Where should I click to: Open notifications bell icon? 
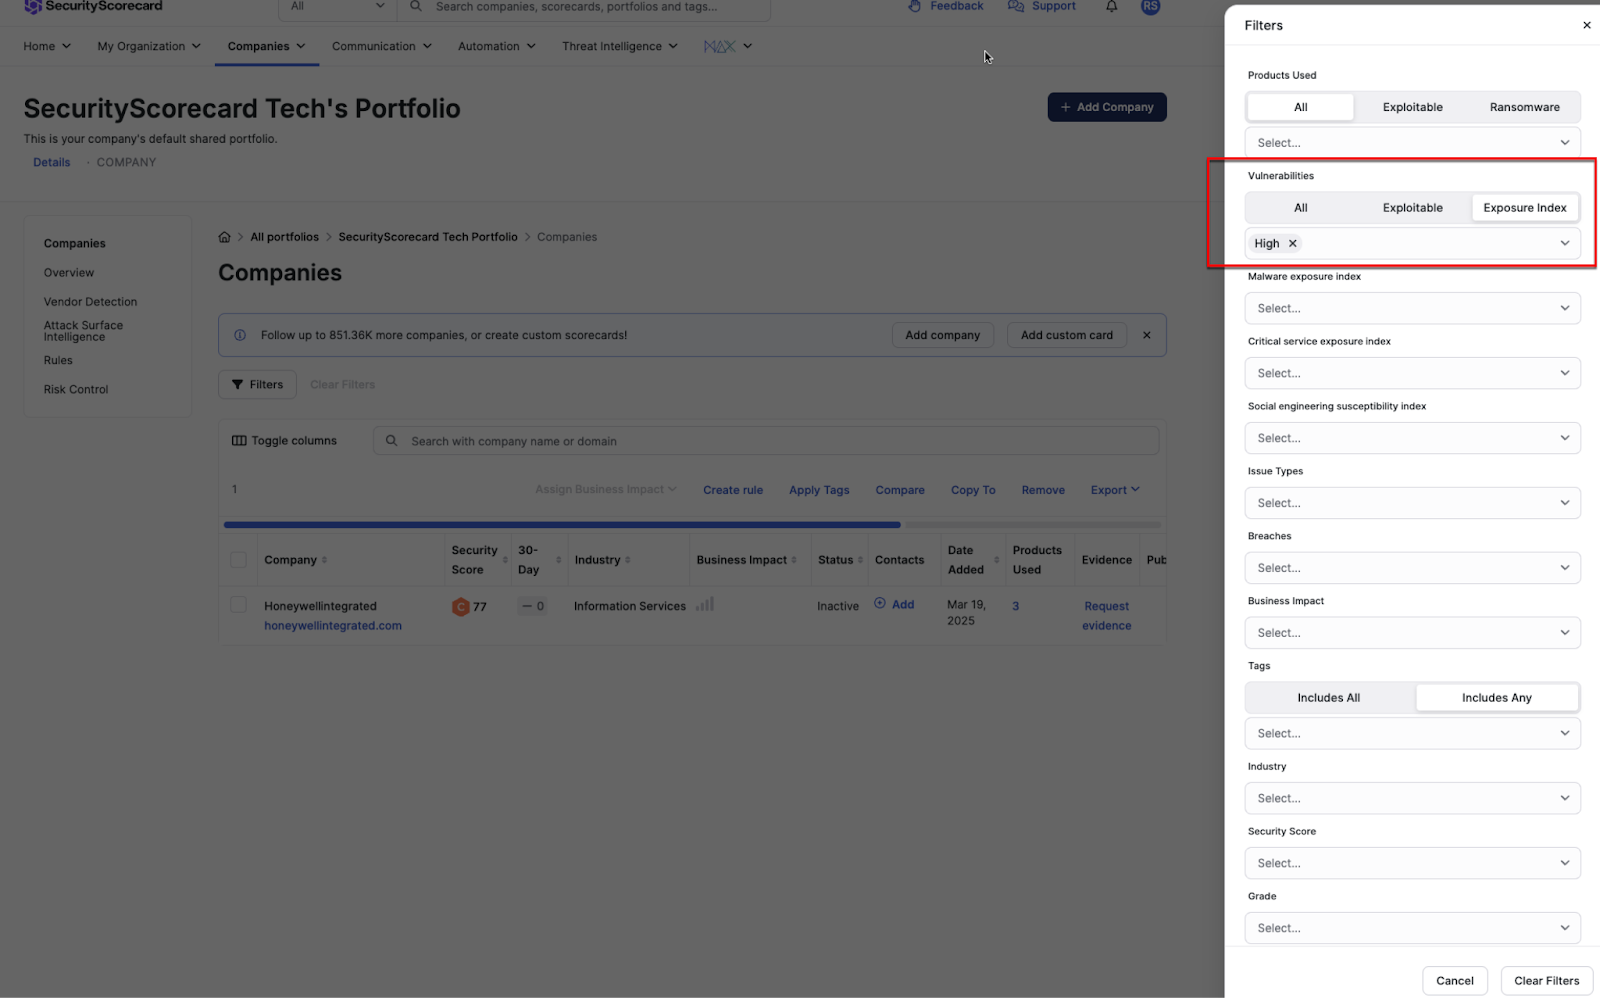pyautogui.click(x=1111, y=6)
